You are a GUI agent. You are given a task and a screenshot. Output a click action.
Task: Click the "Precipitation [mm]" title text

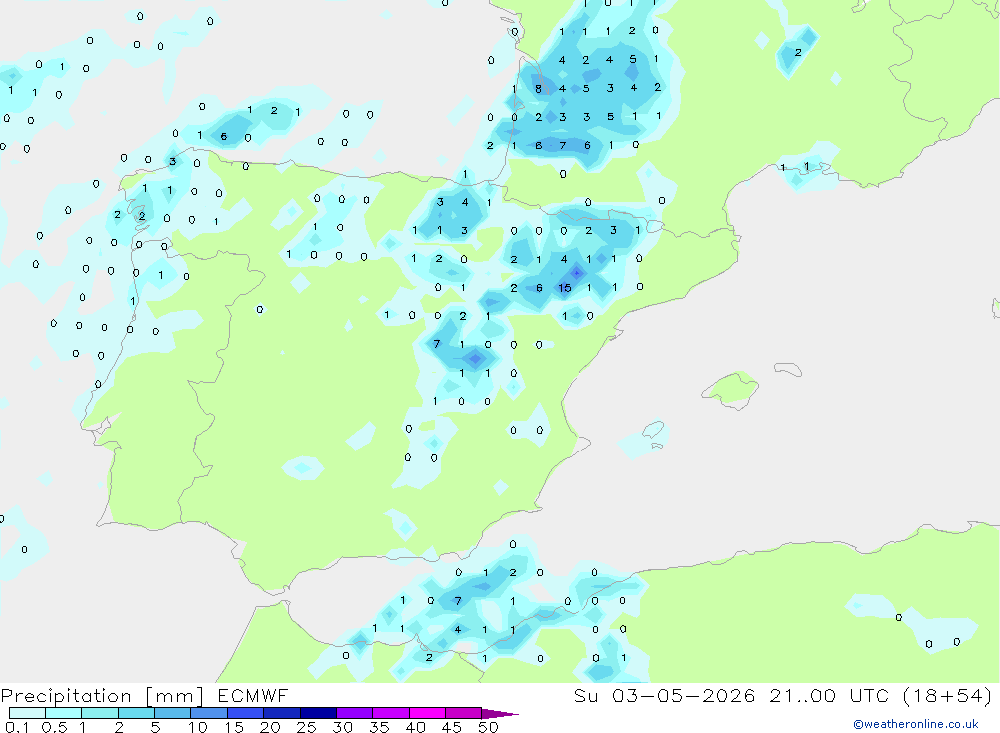point(102,696)
